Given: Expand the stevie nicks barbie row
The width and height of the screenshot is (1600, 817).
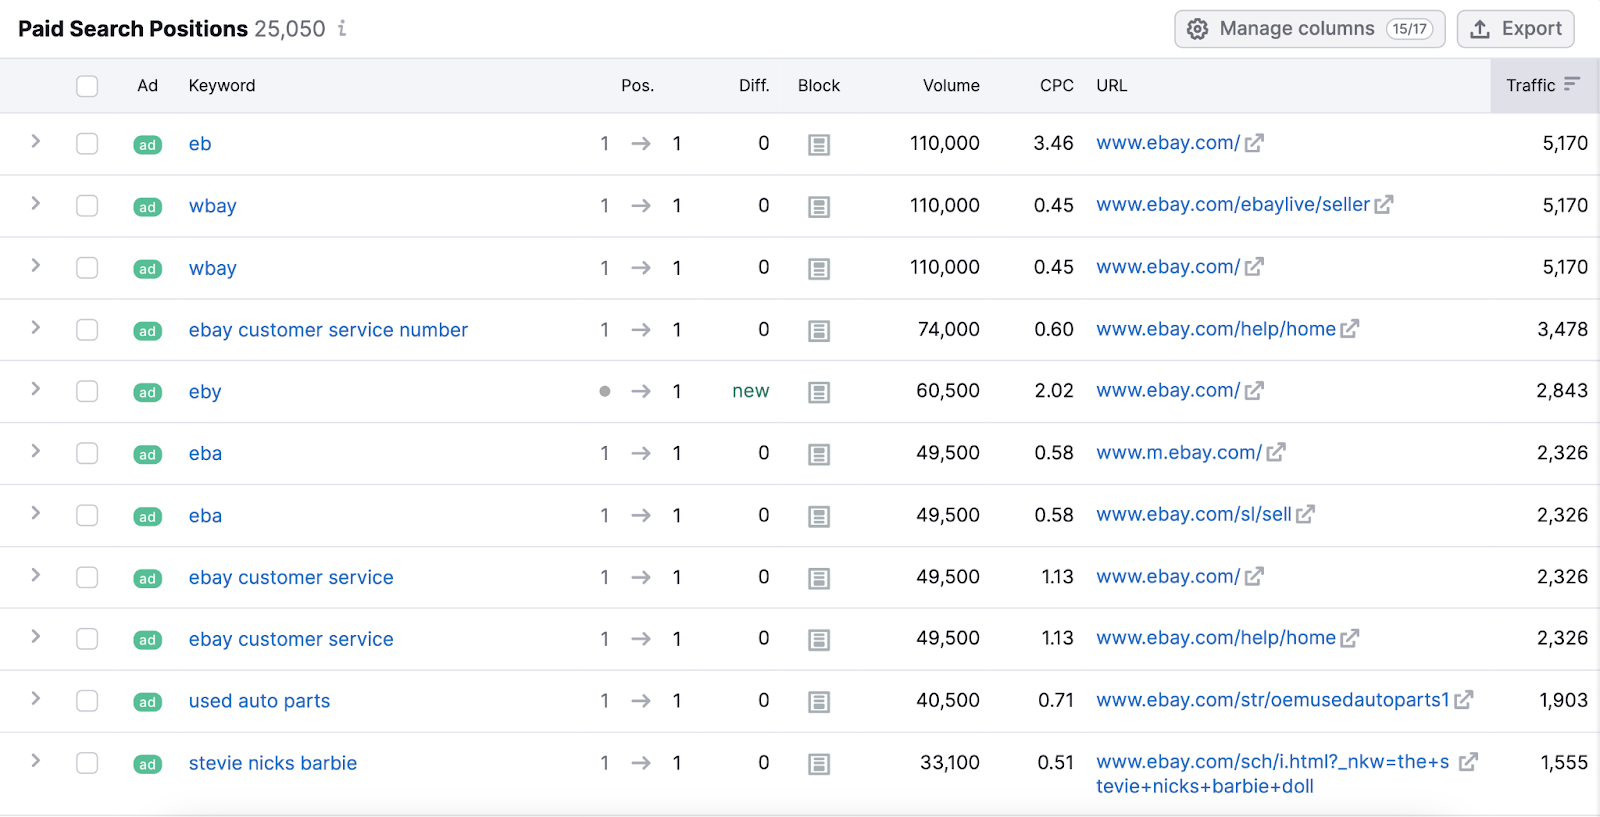Looking at the screenshot, I should 36,760.
